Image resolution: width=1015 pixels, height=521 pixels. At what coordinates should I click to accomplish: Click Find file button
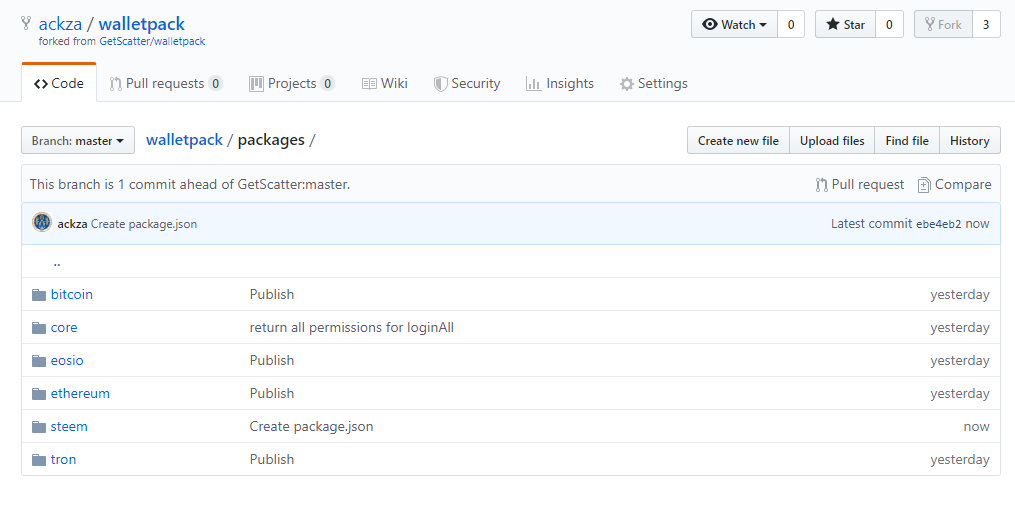click(907, 140)
